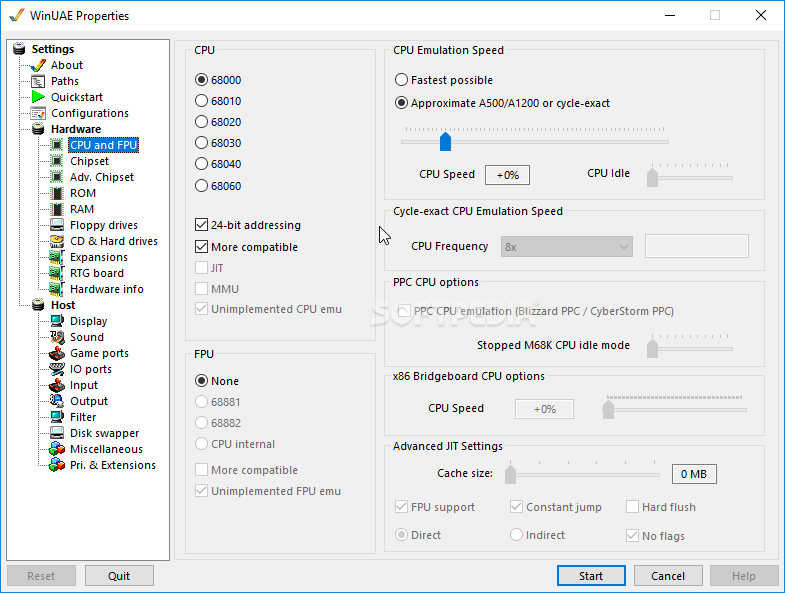Click the Help button

click(x=744, y=576)
